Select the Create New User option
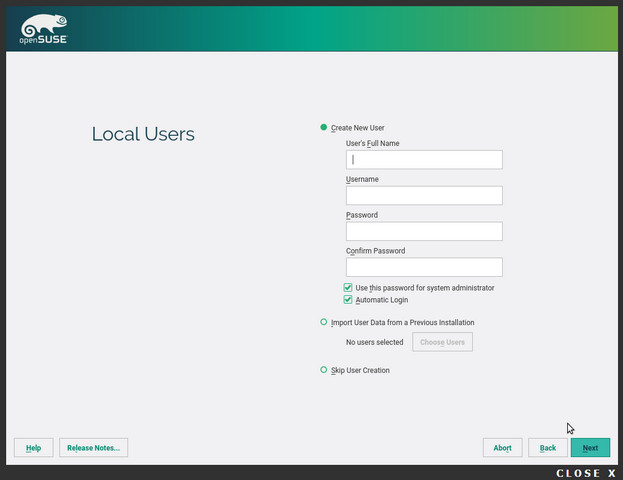 click(324, 128)
